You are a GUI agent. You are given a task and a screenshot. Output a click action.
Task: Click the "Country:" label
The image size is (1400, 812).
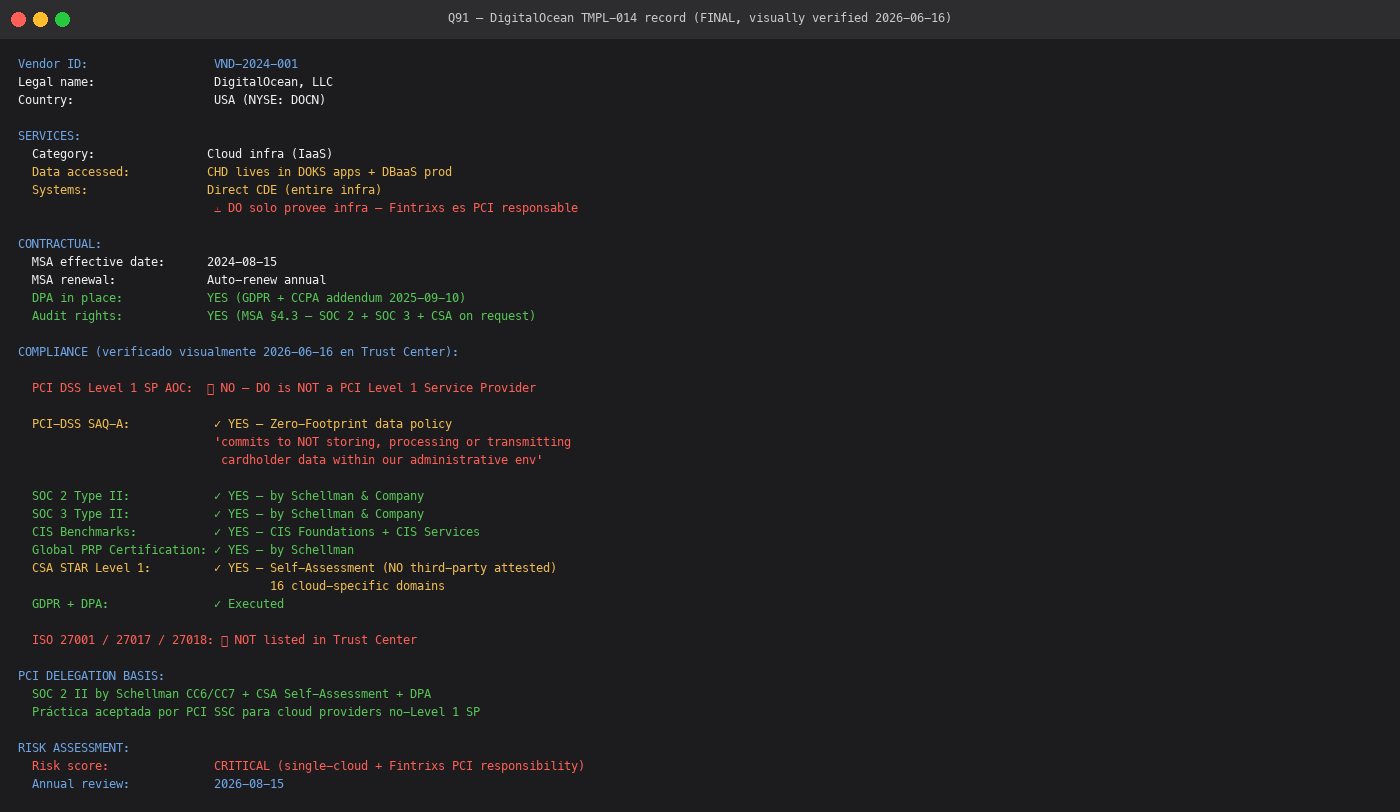pos(46,100)
